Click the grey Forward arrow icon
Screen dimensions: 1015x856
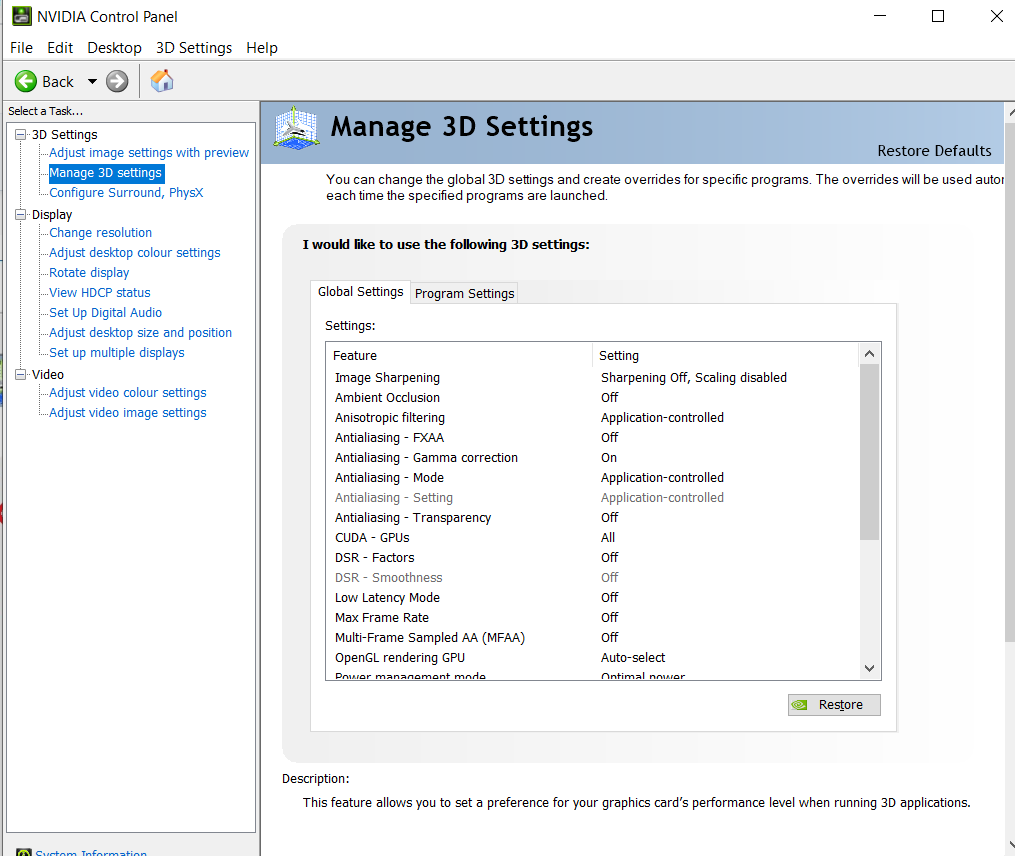point(117,82)
